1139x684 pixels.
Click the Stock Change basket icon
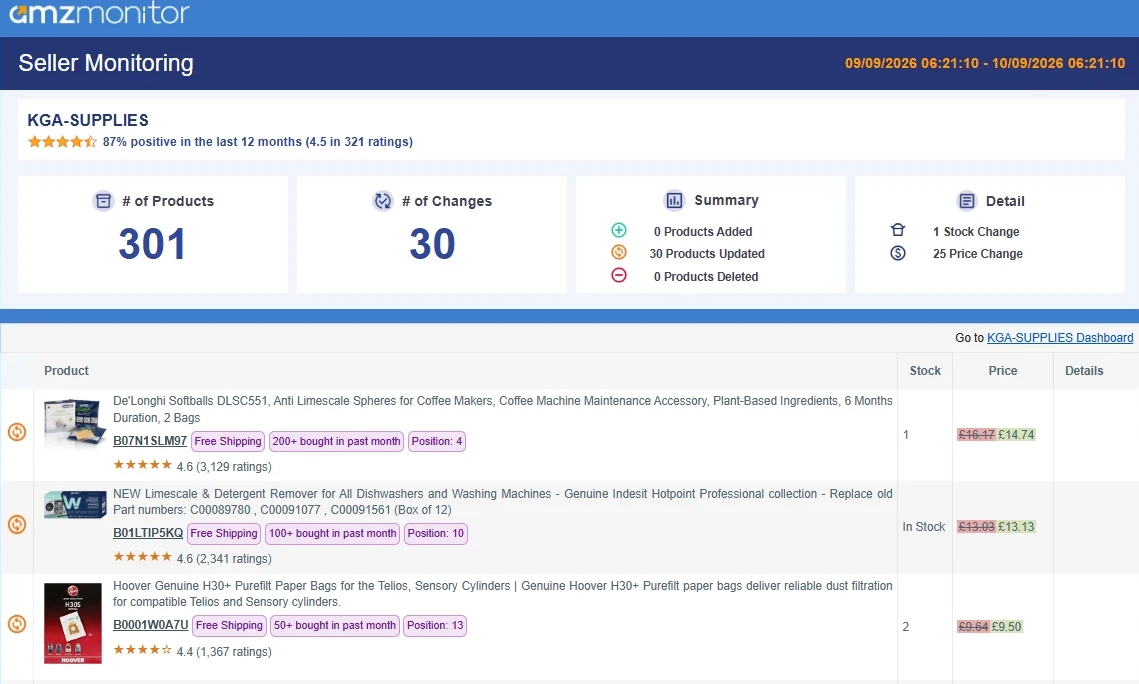point(898,230)
